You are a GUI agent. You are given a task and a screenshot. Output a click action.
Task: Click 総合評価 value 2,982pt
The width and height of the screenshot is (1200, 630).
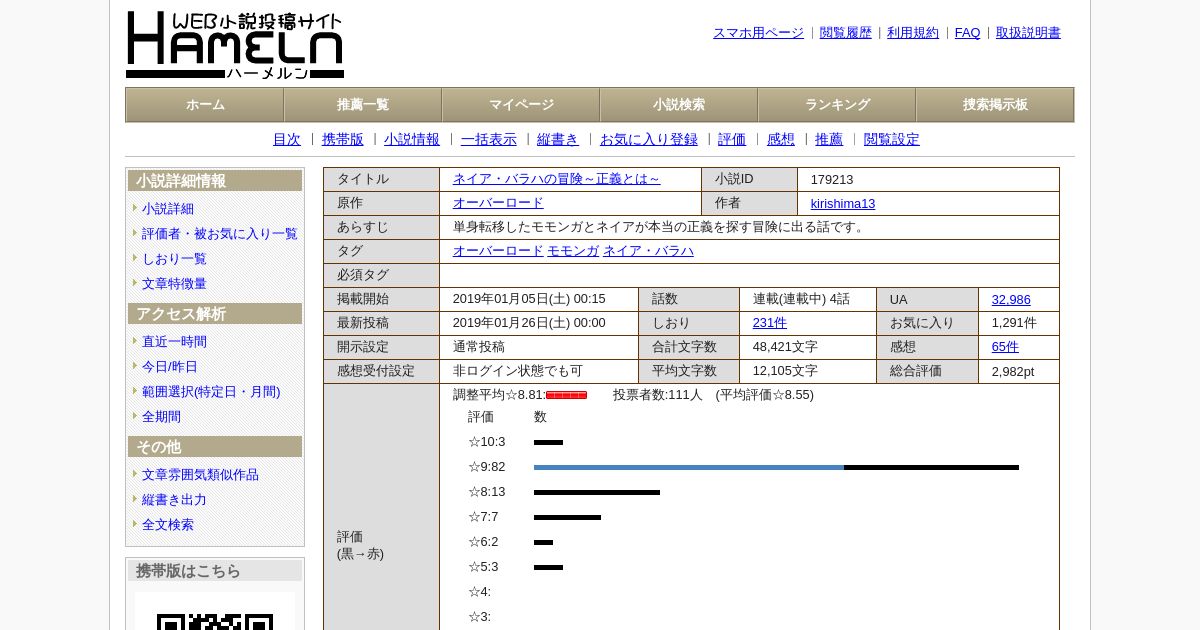pyautogui.click(x=1013, y=371)
